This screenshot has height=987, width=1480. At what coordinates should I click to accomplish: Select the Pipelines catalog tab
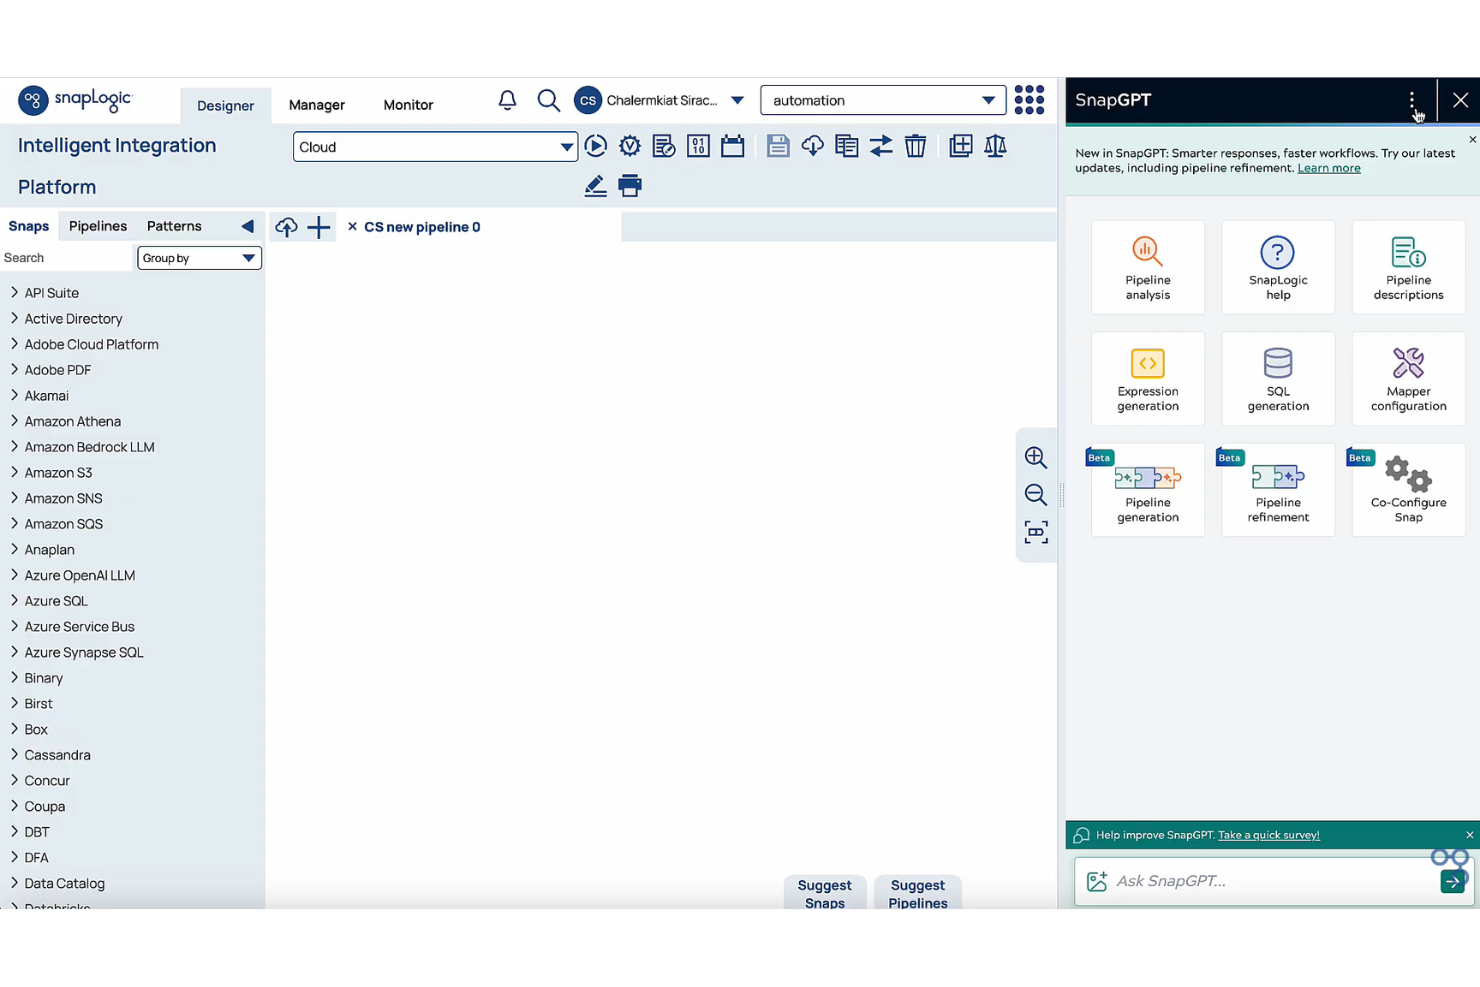click(x=98, y=226)
